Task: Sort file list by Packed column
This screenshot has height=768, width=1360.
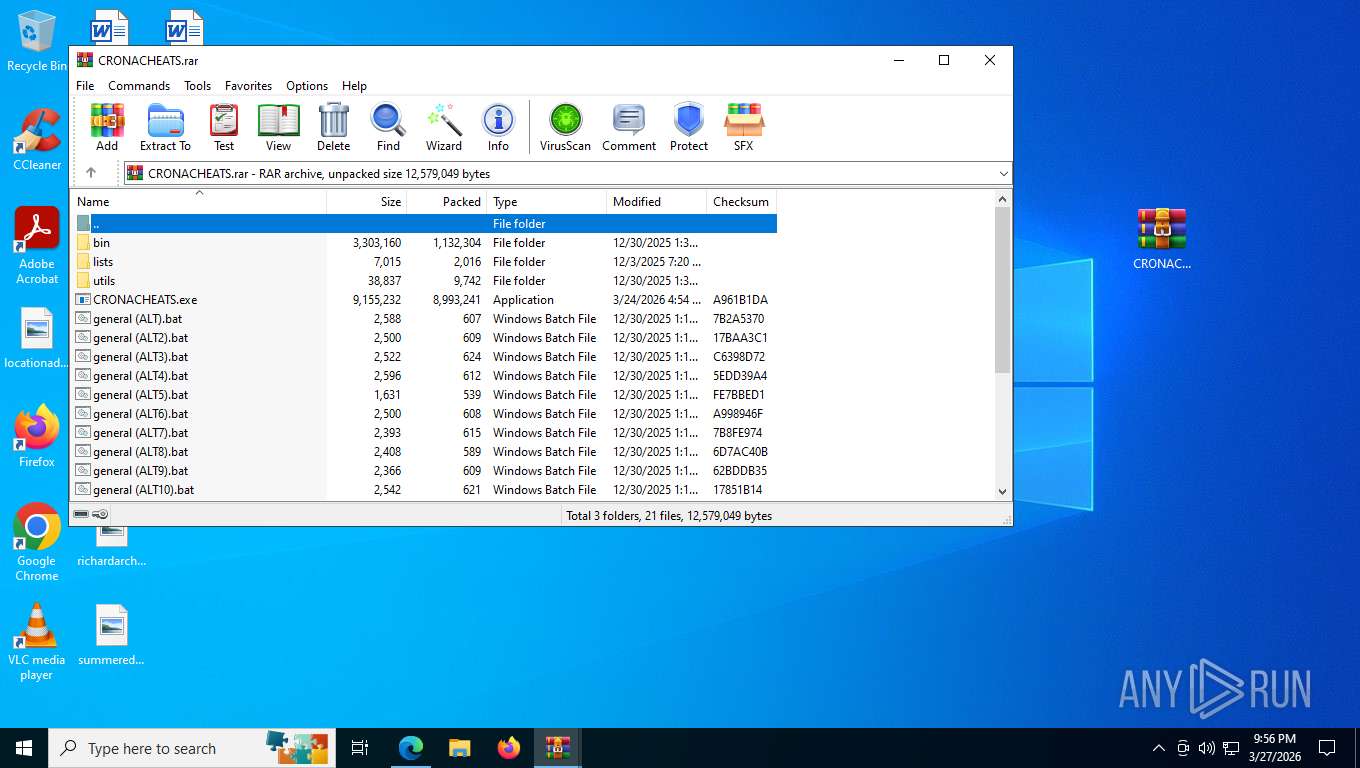Action: pyautogui.click(x=447, y=201)
